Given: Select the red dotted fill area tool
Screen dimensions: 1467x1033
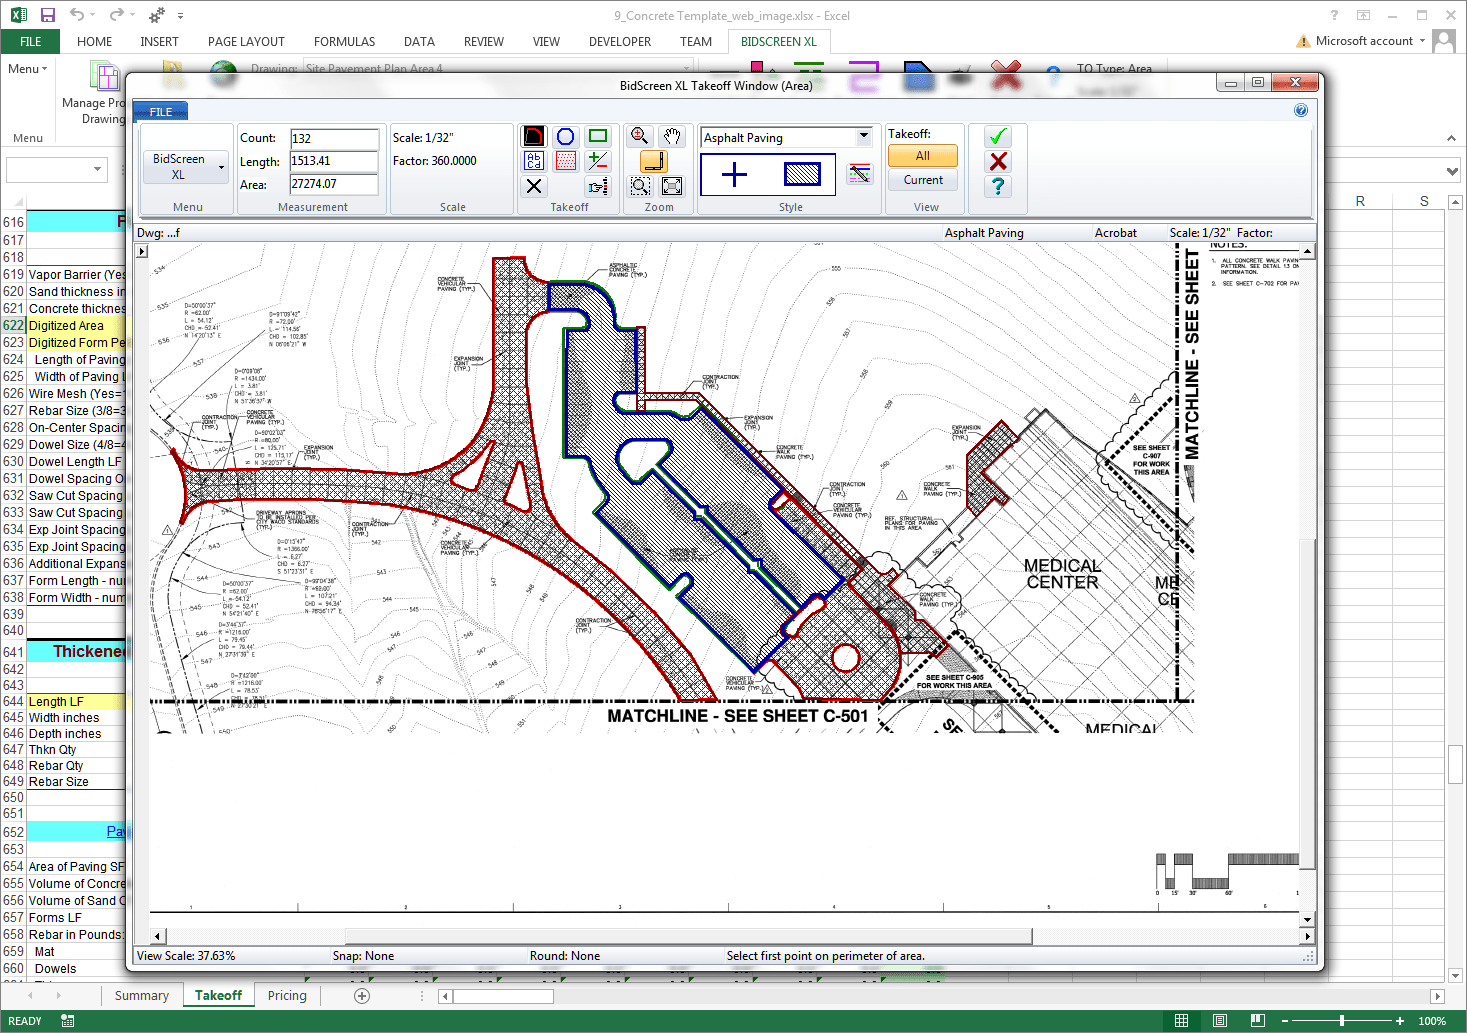Looking at the screenshot, I should (x=566, y=161).
